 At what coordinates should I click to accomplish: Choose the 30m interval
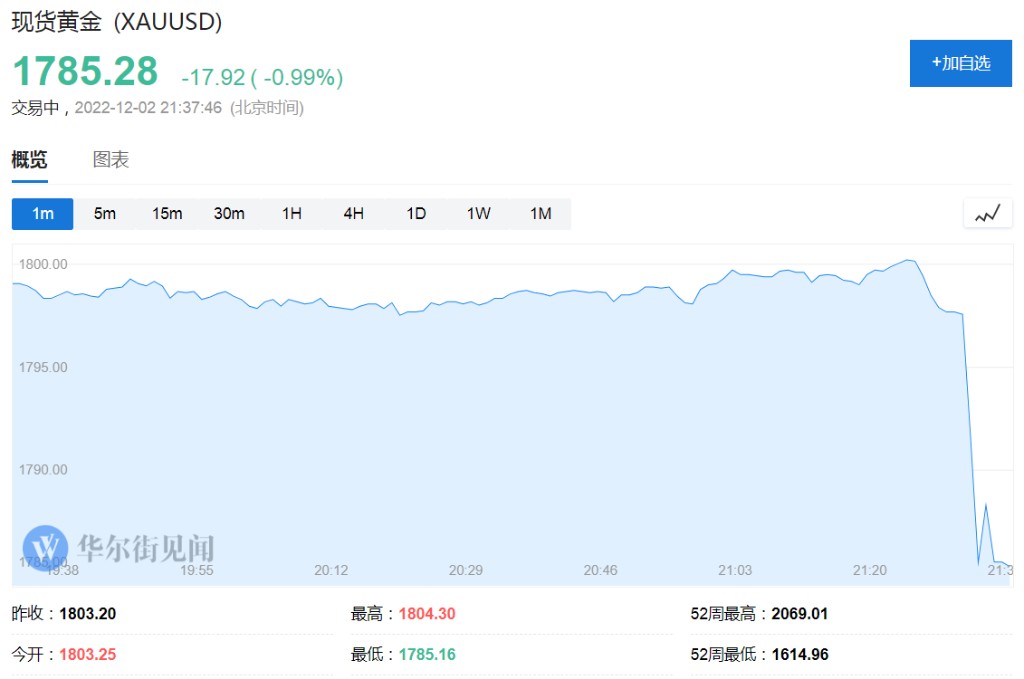(x=229, y=214)
